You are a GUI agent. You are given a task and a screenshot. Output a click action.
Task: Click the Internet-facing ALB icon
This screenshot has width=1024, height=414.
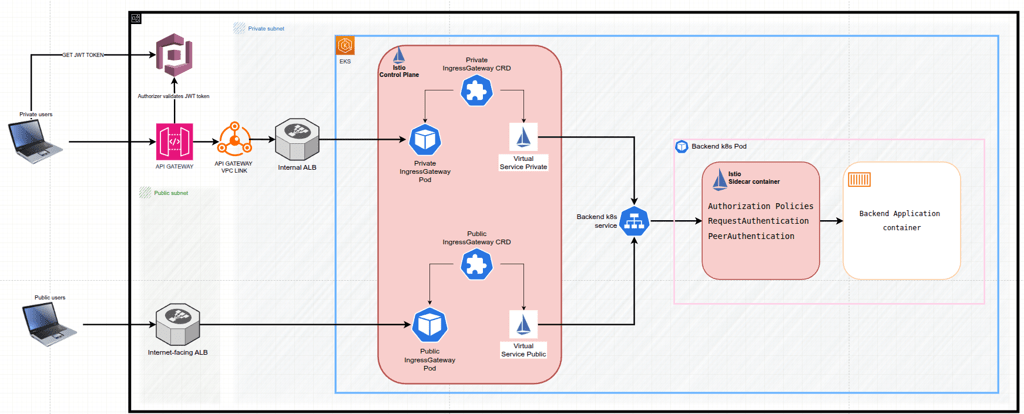178,324
